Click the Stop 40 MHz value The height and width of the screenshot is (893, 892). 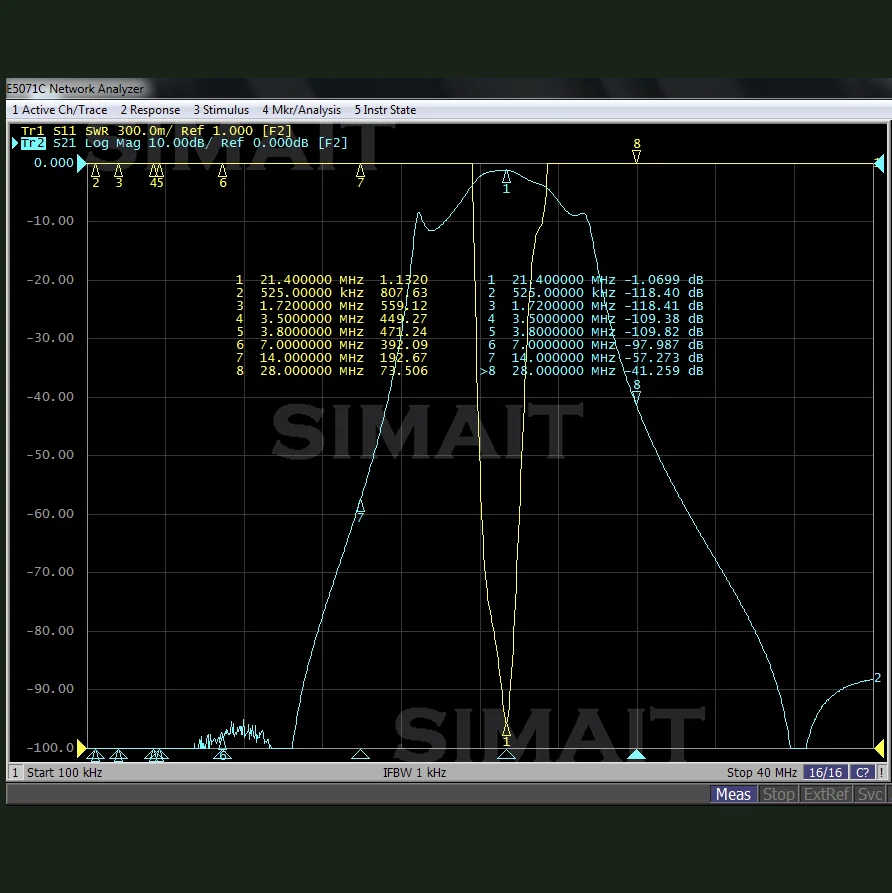(762, 773)
